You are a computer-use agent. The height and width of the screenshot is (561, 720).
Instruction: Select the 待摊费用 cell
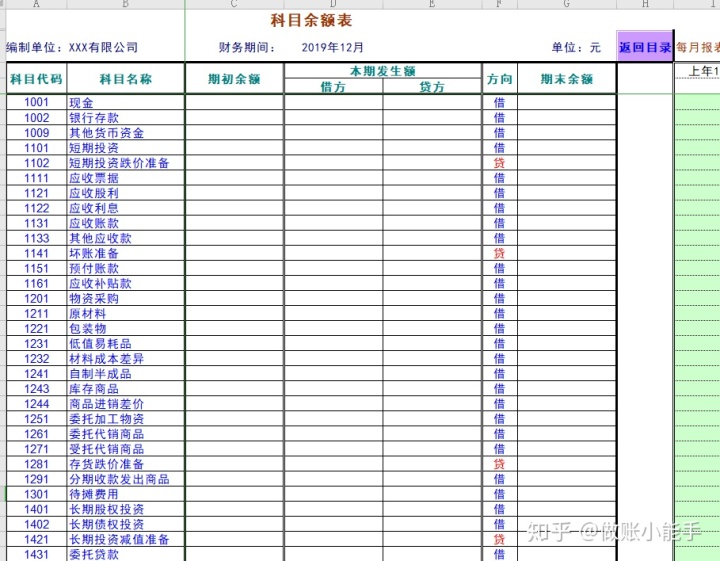coord(125,494)
